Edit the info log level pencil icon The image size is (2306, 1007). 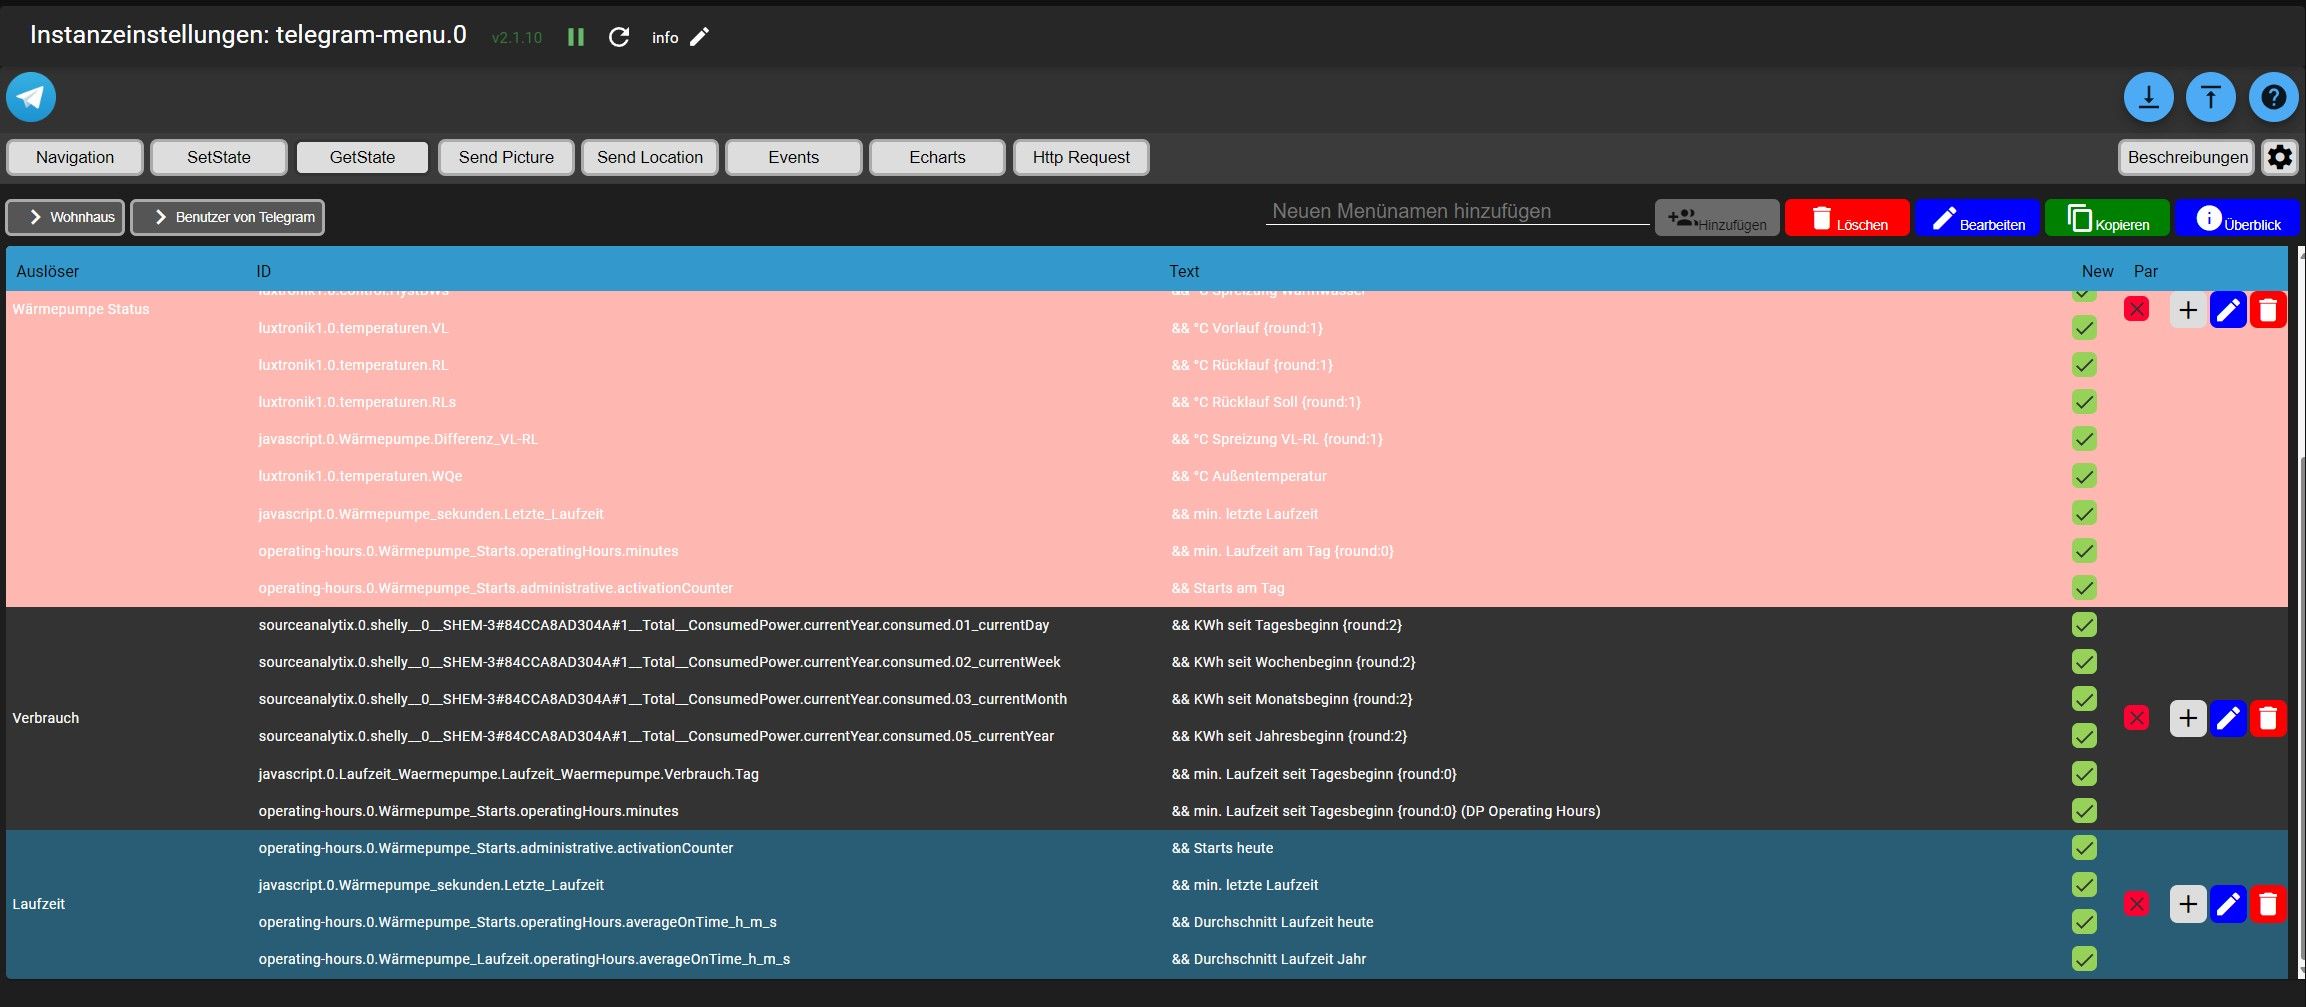point(700,37)
